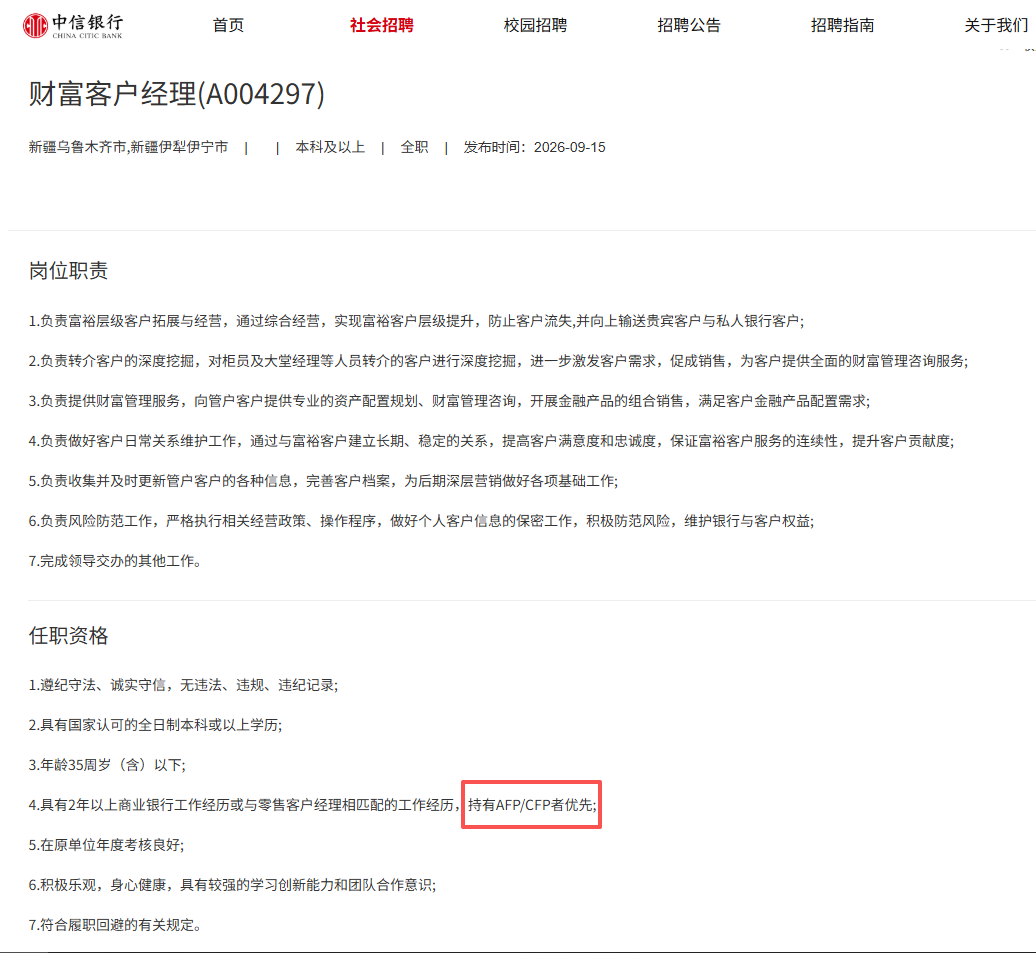Open the 招聘指南 recruitment guide
Viewport: 1036px width, 953px height.
click(x=842, y=26)
